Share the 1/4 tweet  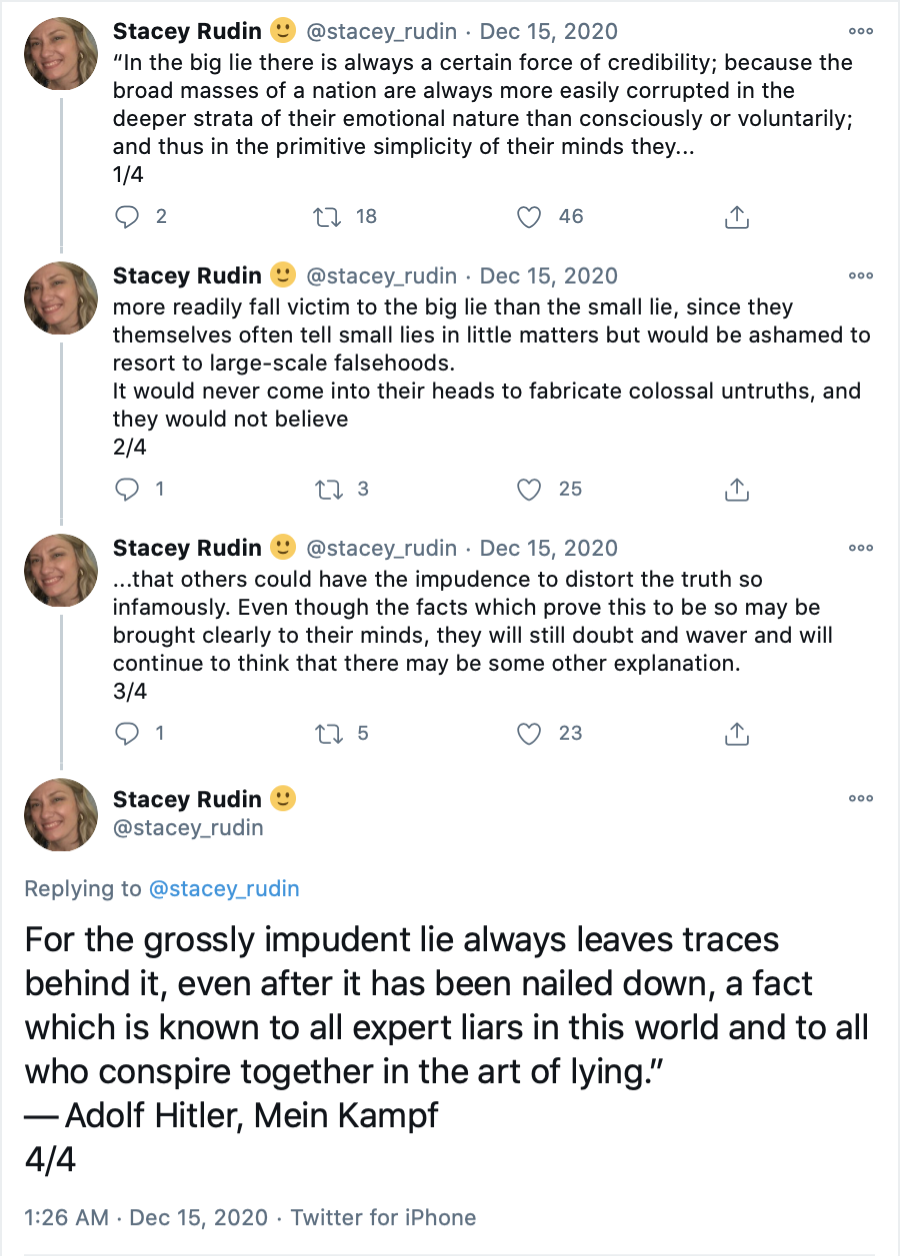[736, 216]
